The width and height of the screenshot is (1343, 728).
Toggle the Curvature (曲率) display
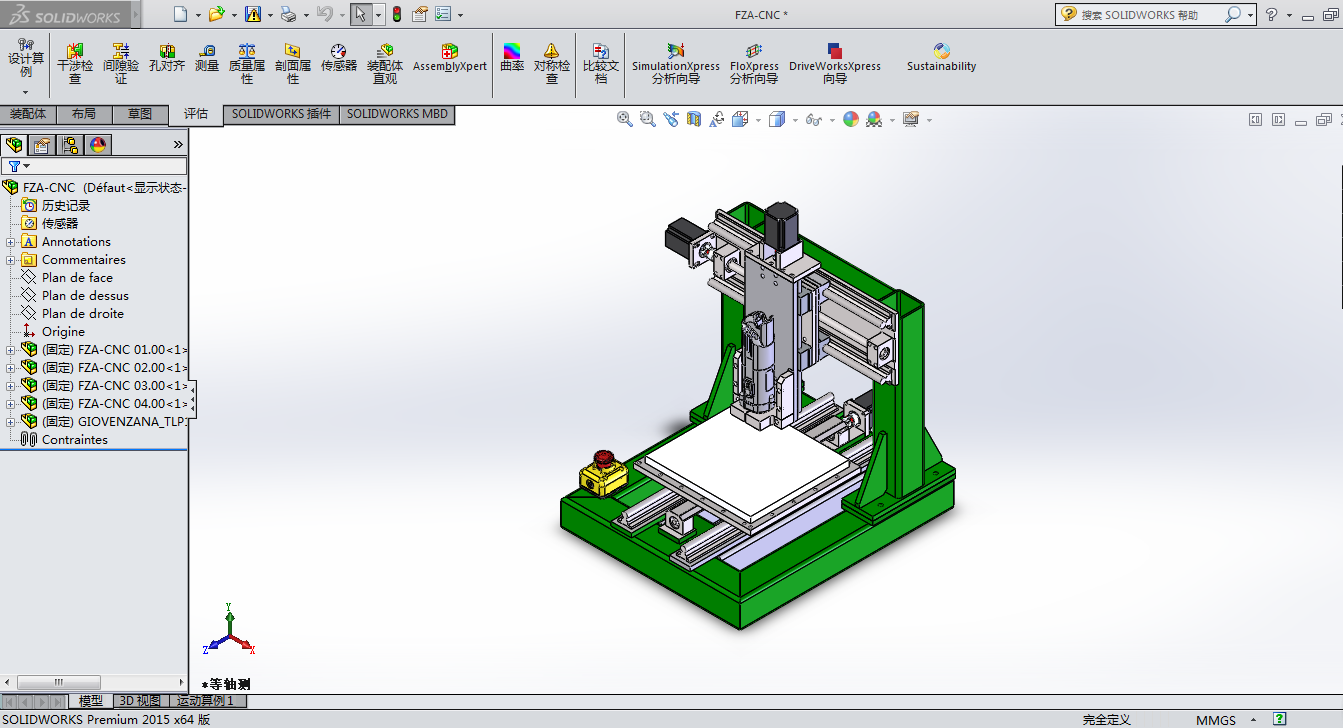click(x=512, y=58)
